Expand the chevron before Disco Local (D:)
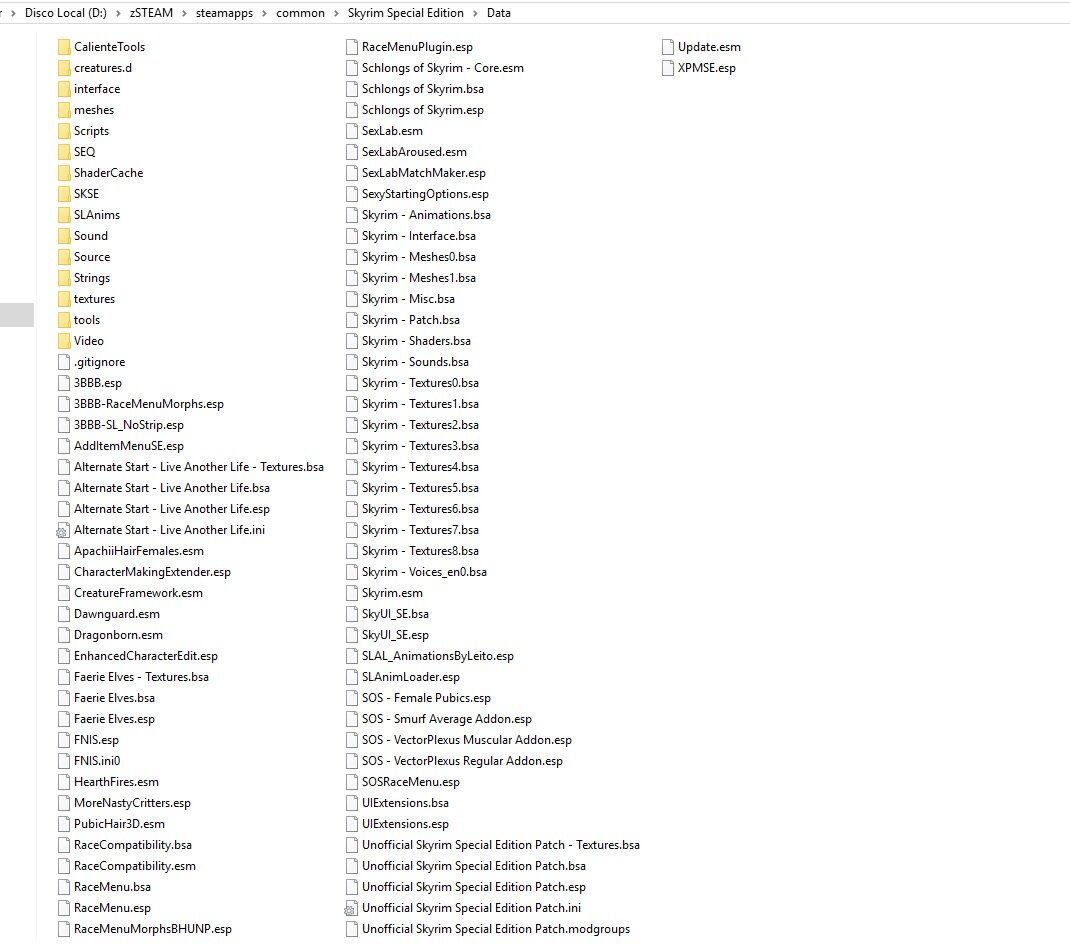Image resolution: width=1070 pixels, height=950 pixels. (x=14, y=13)
